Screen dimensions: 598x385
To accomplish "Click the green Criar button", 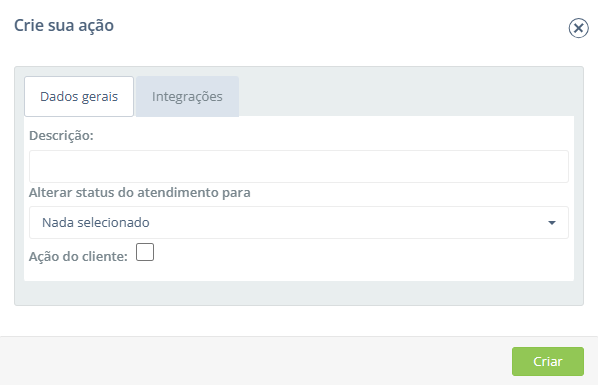I will click(x=548, y=361).
